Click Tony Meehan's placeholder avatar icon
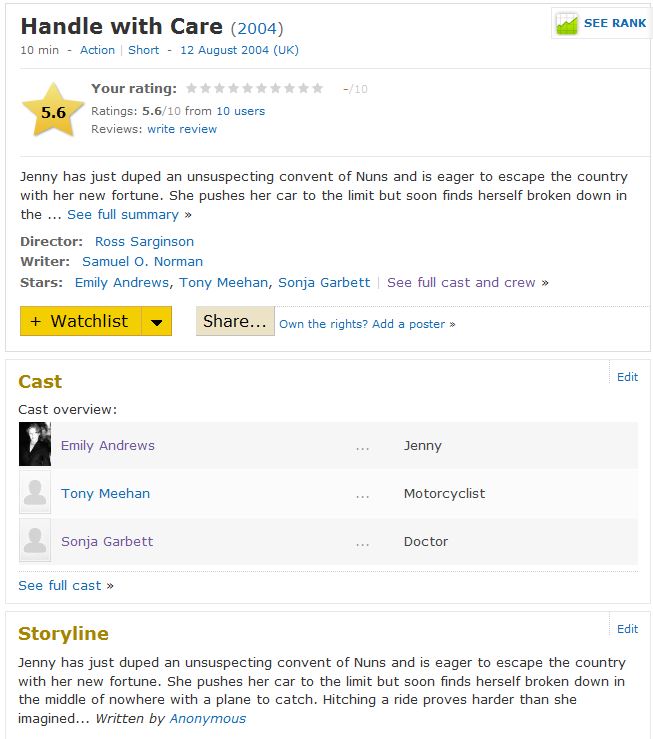The image size is (653, 739). point(35,493)
